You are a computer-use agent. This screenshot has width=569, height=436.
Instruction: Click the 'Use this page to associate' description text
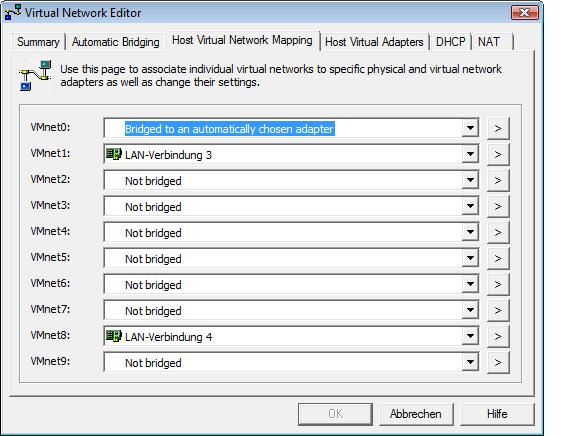click(x=281, y=76)
